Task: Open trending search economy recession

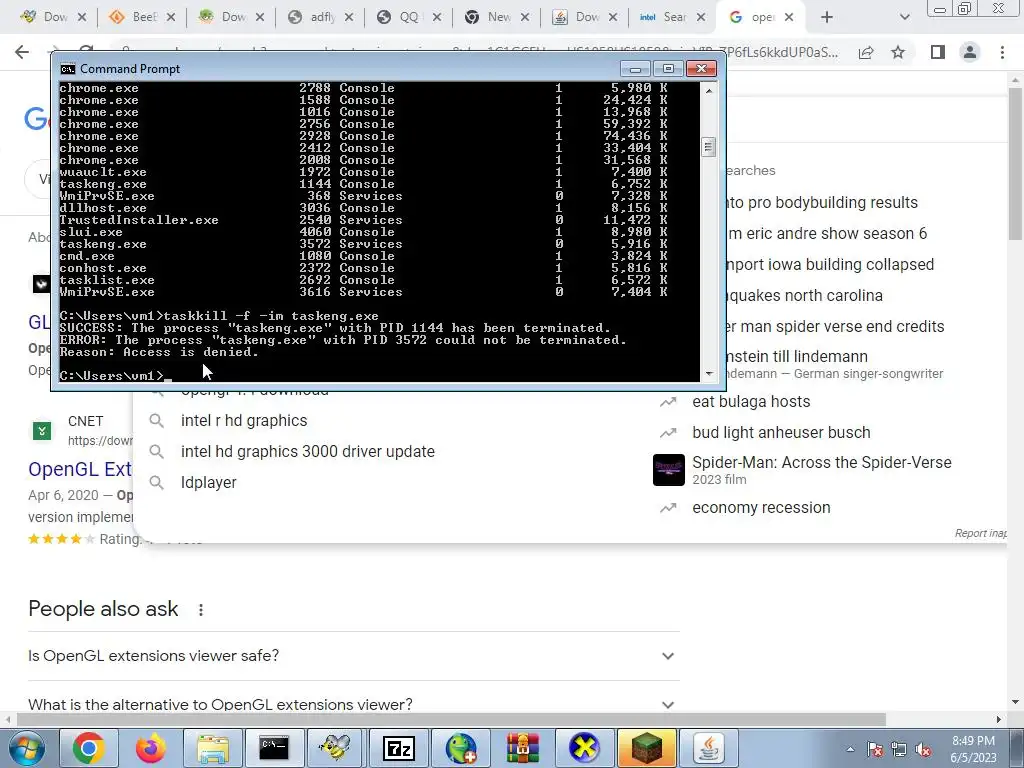Action: [761, 507]
